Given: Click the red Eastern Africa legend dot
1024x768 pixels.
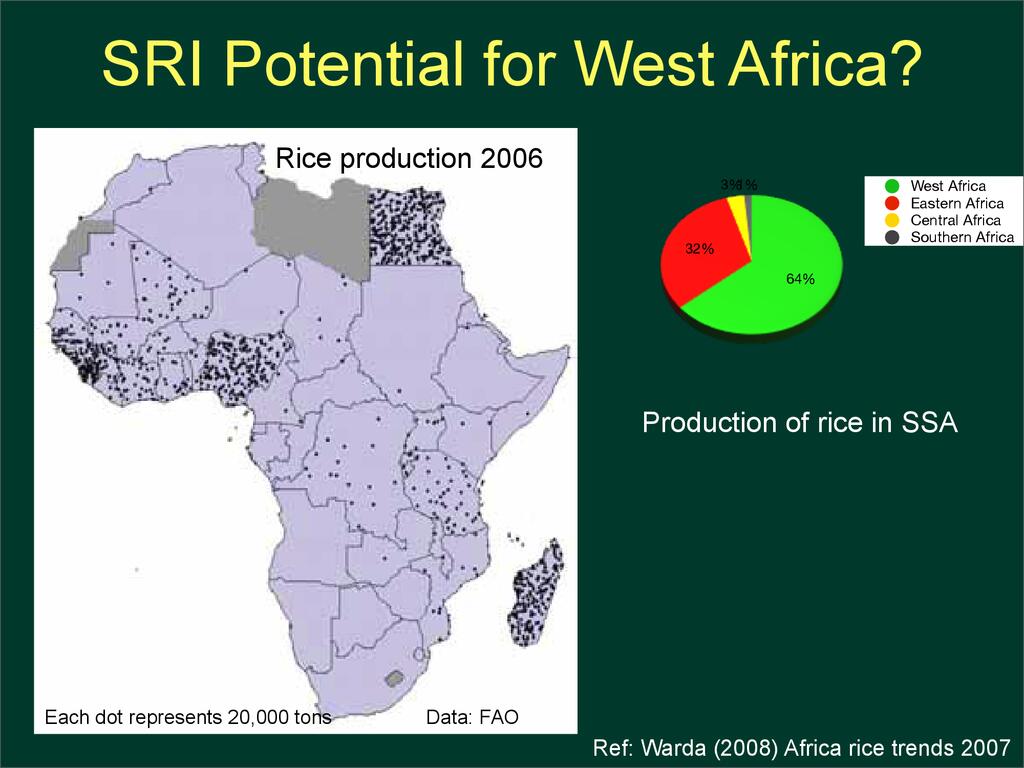Looking at the screenshot, I should click(891, 203).
